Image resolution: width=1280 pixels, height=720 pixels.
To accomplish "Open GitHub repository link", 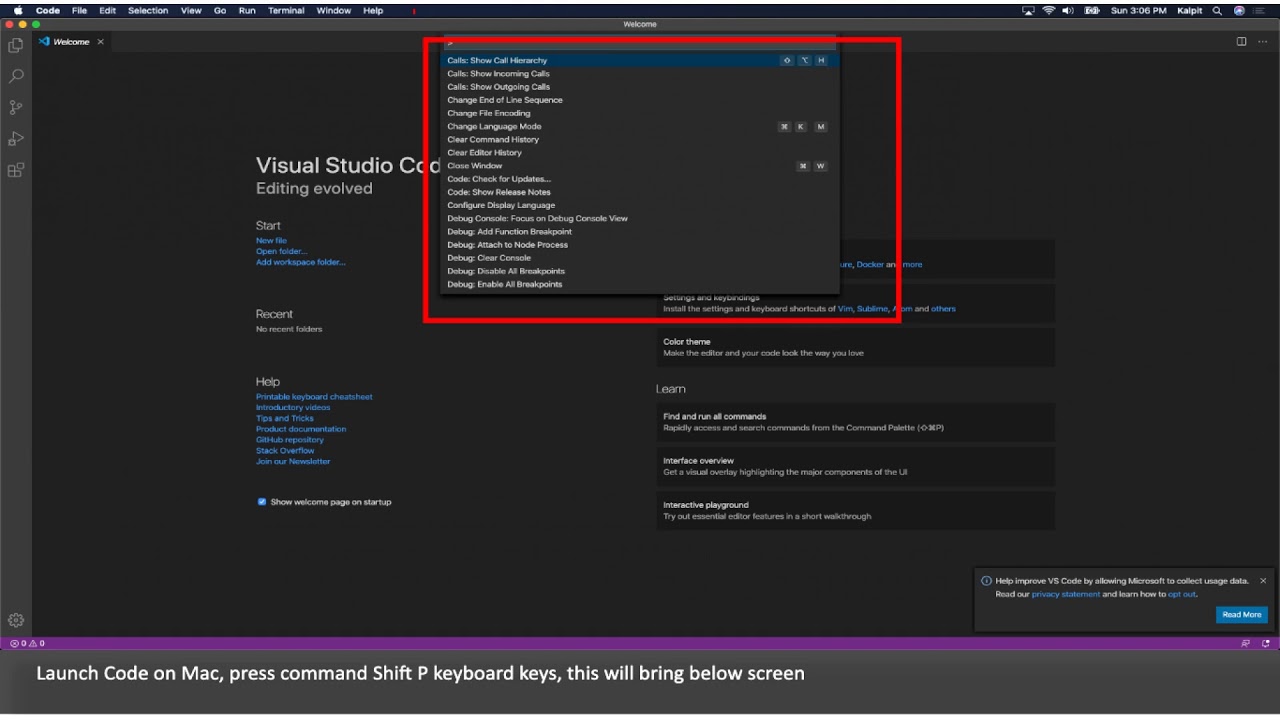I will click(x=290, y=440).
